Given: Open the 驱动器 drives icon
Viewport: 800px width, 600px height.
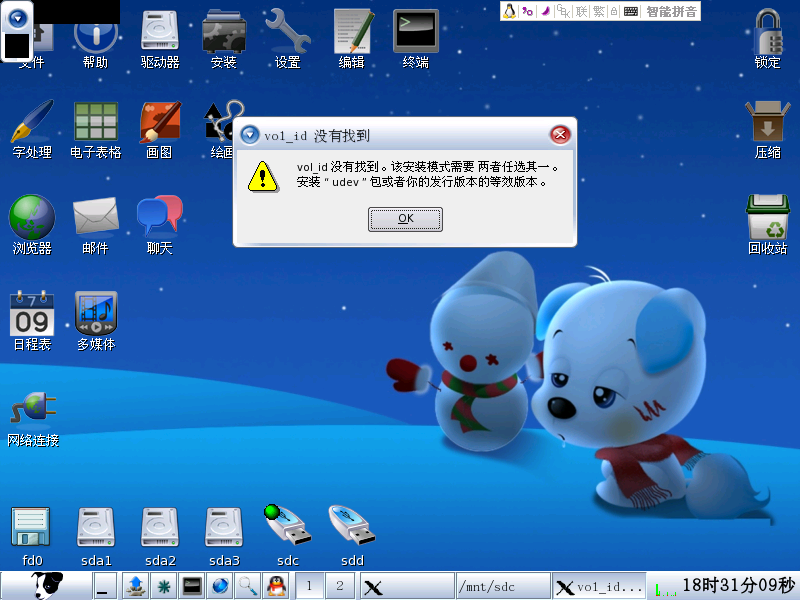Looking at the screenshot, I should 160,38.
